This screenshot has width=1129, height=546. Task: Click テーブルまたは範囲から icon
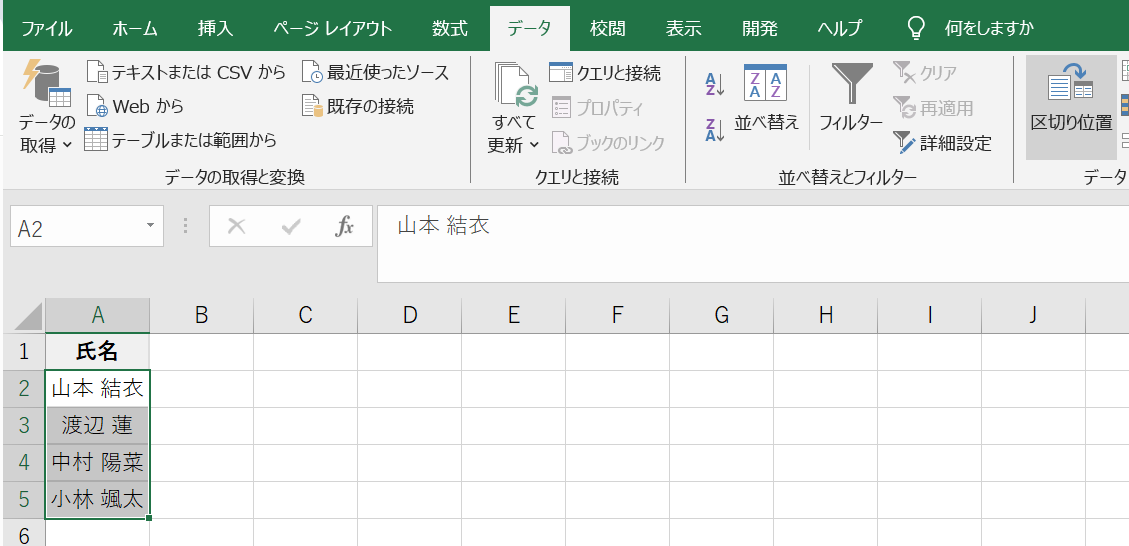point(180,140)
